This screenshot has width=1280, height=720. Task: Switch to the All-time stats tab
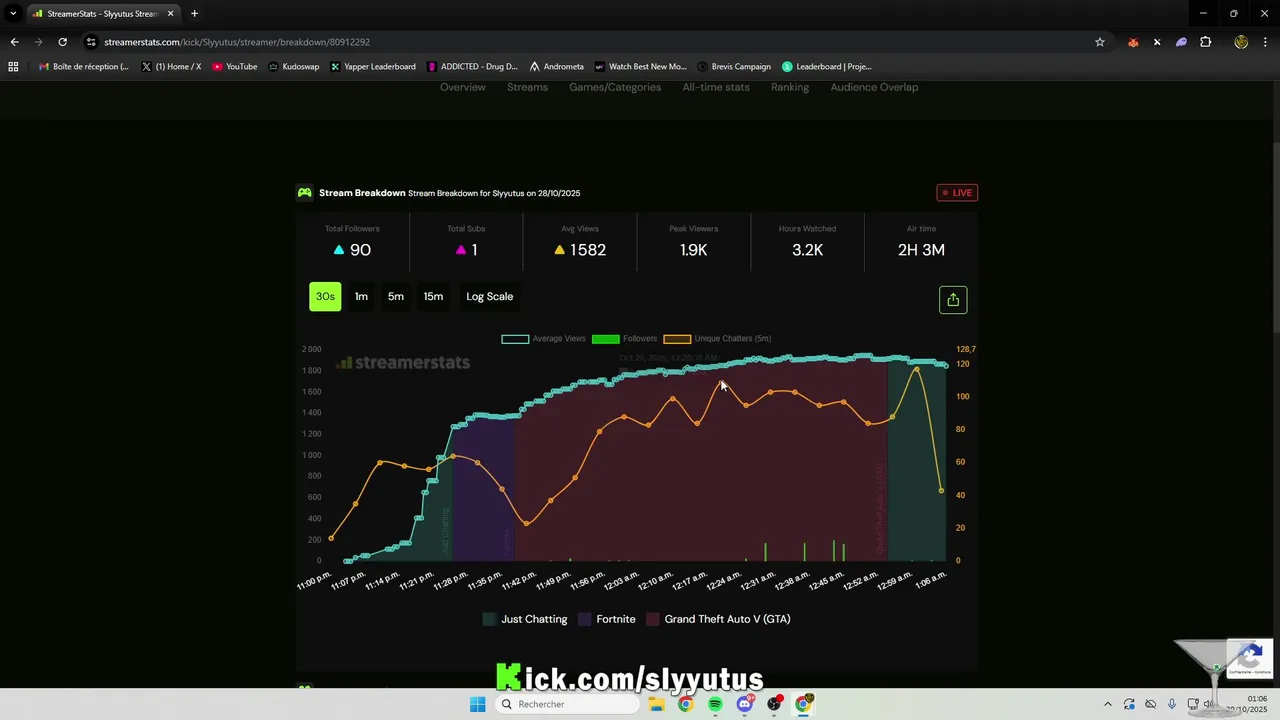(716, 87)
